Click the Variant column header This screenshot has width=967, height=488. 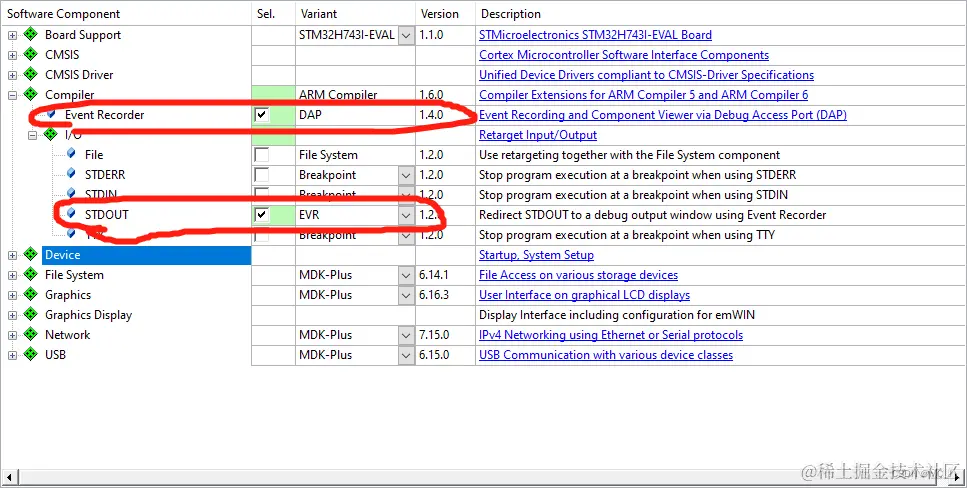(355, 14)
